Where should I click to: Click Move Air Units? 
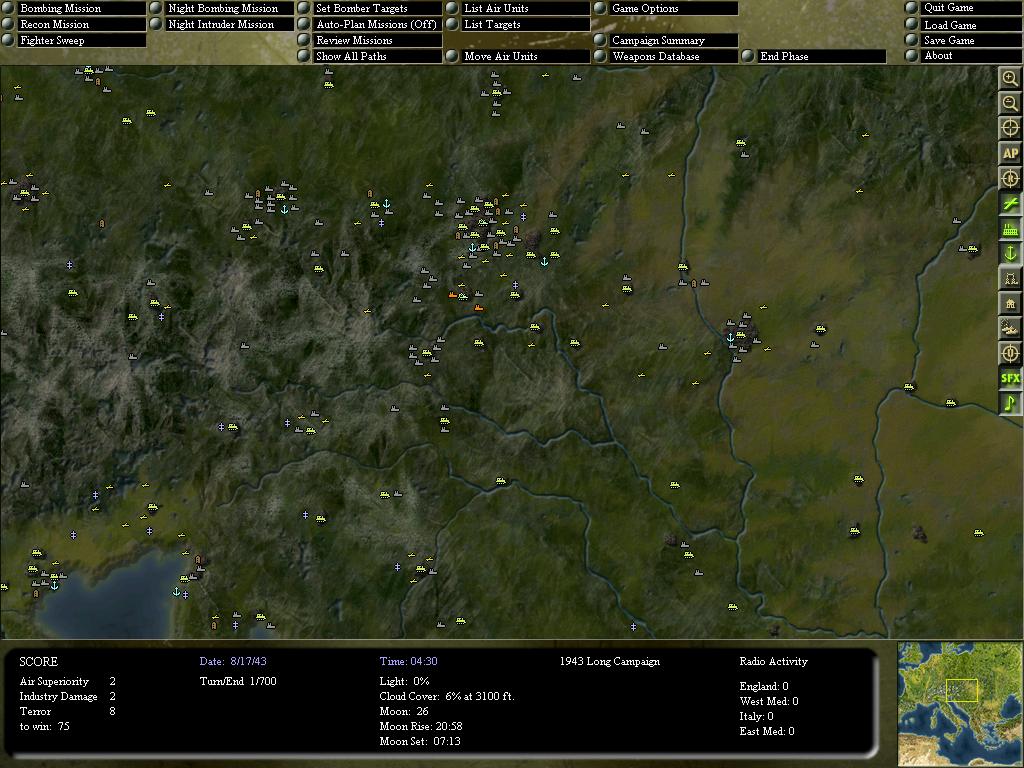(x=518, y=56)
